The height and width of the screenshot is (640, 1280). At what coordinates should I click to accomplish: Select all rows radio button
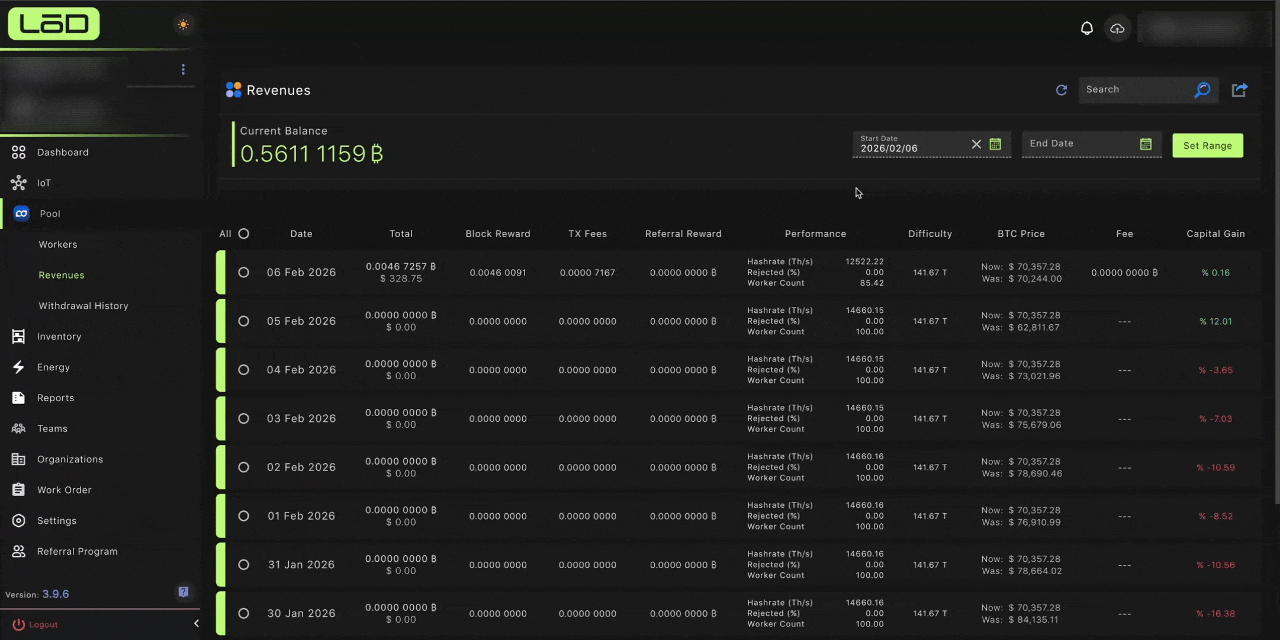[243, 234]
